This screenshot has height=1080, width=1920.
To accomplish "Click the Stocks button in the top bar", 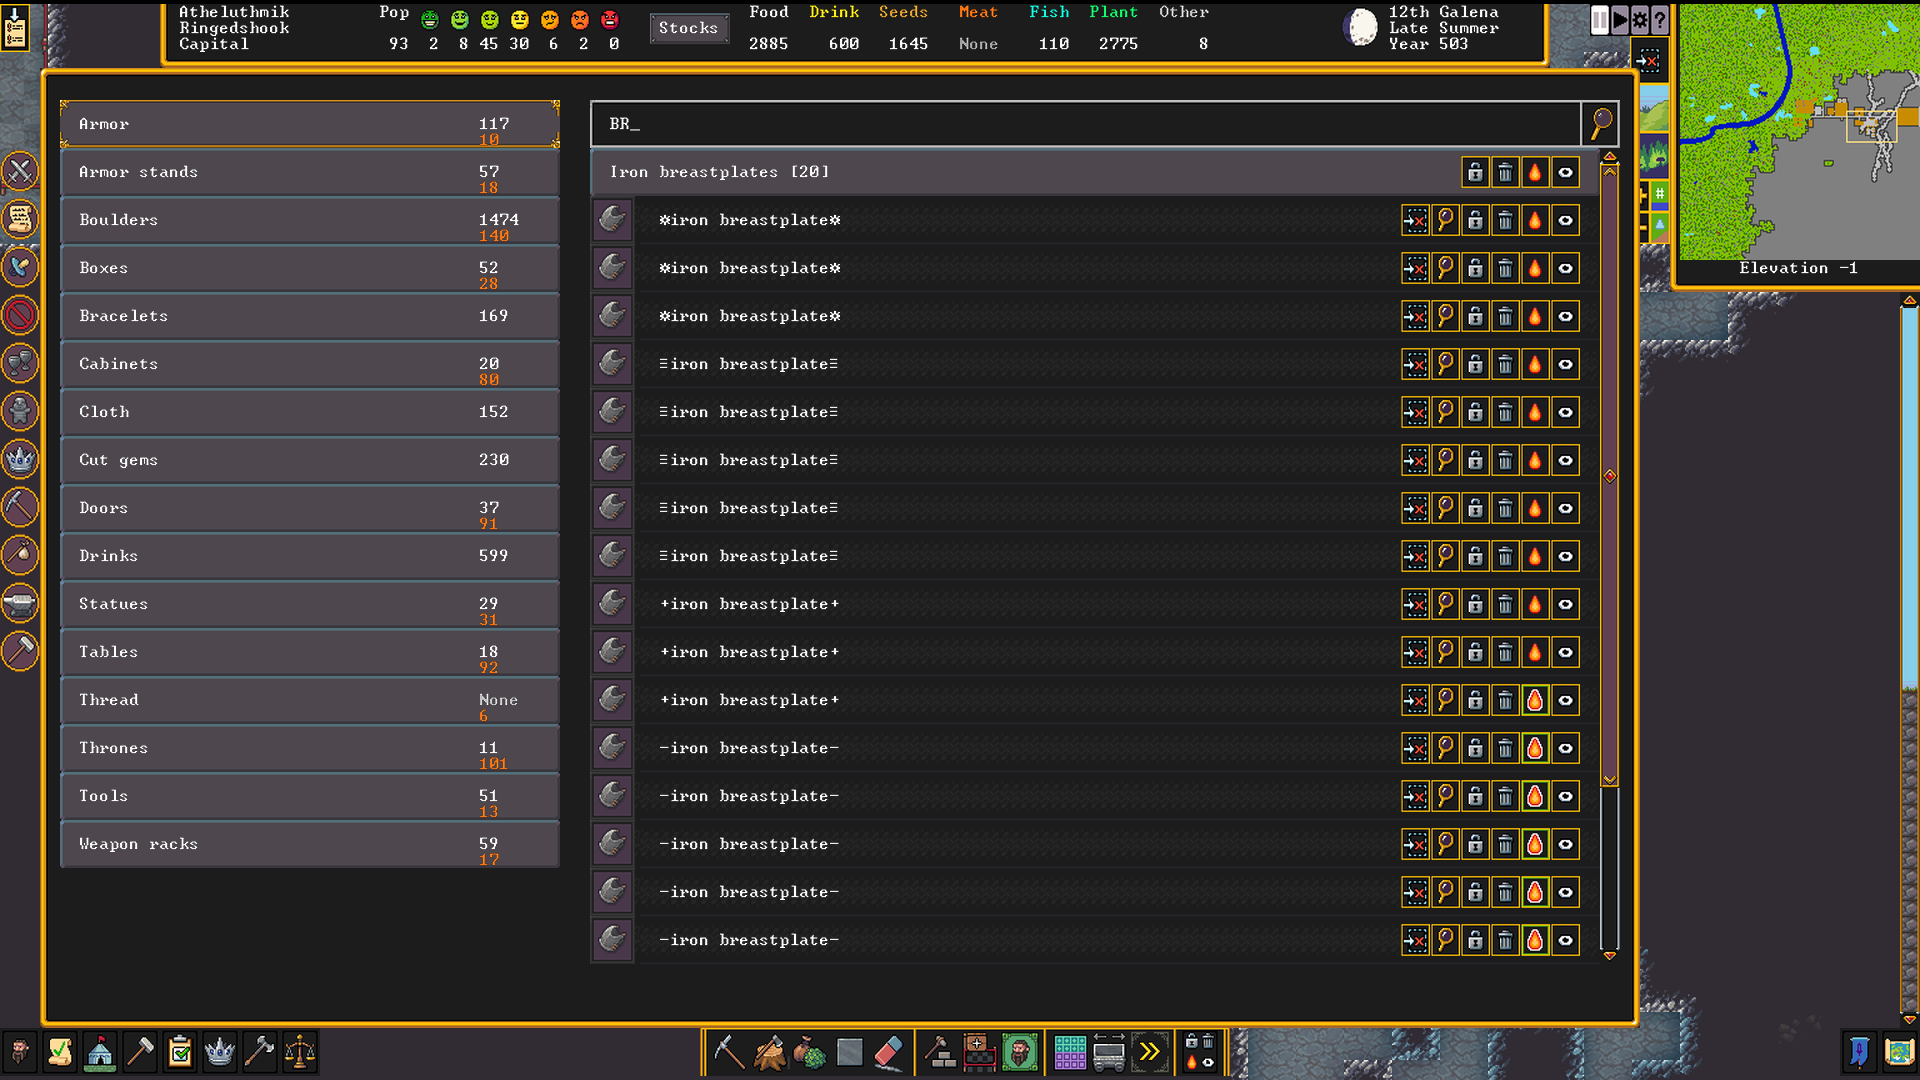I will [688, 28].
